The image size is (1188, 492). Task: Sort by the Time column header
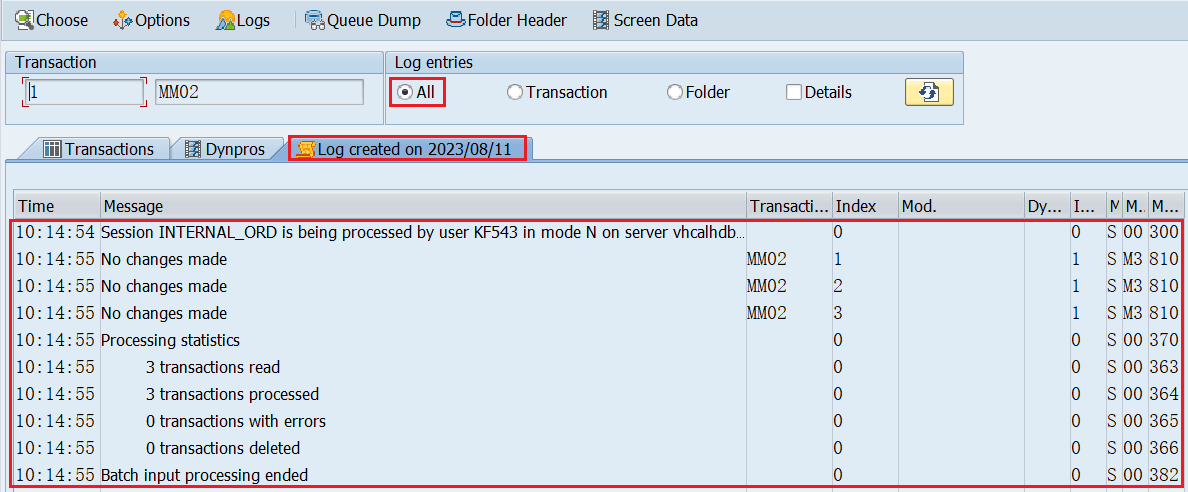click(x=57, y=205)
